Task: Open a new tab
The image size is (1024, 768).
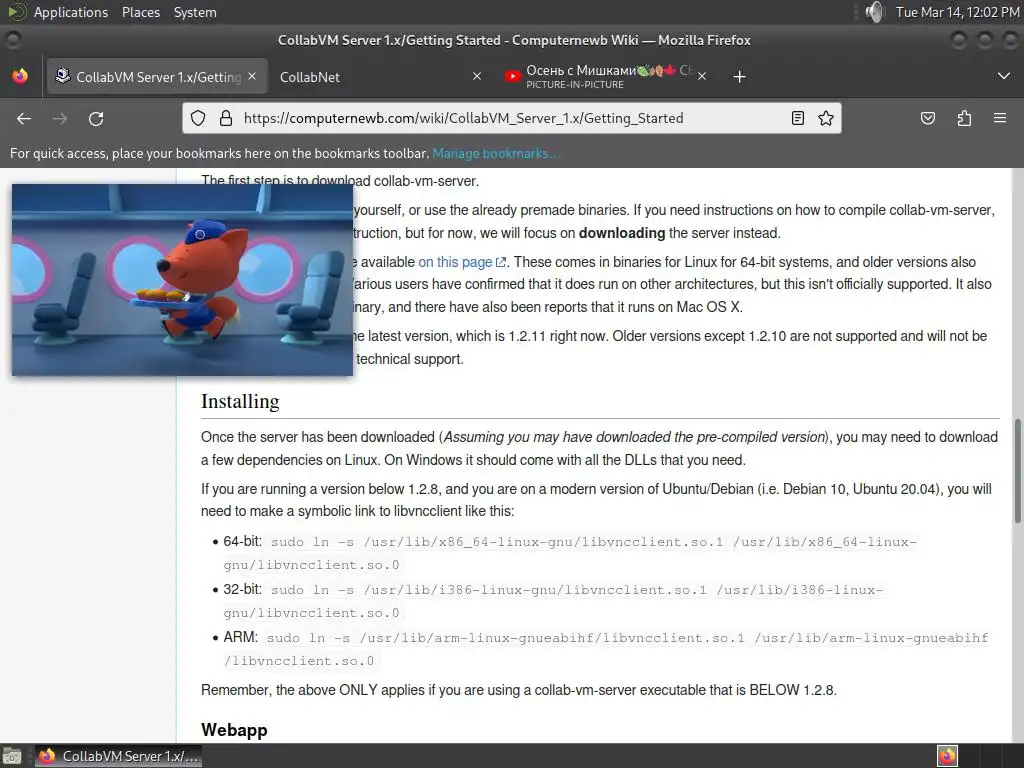Action: (x=739, y=76)
